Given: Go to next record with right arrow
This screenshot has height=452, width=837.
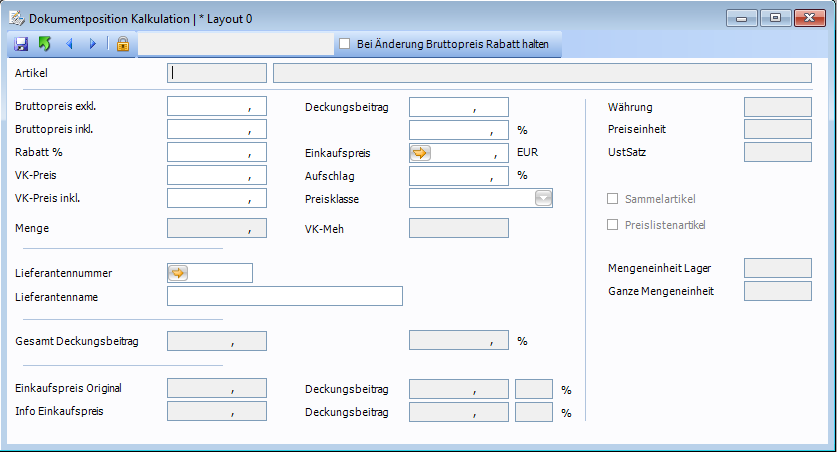Looking at the screenshot, I should 93,44.
